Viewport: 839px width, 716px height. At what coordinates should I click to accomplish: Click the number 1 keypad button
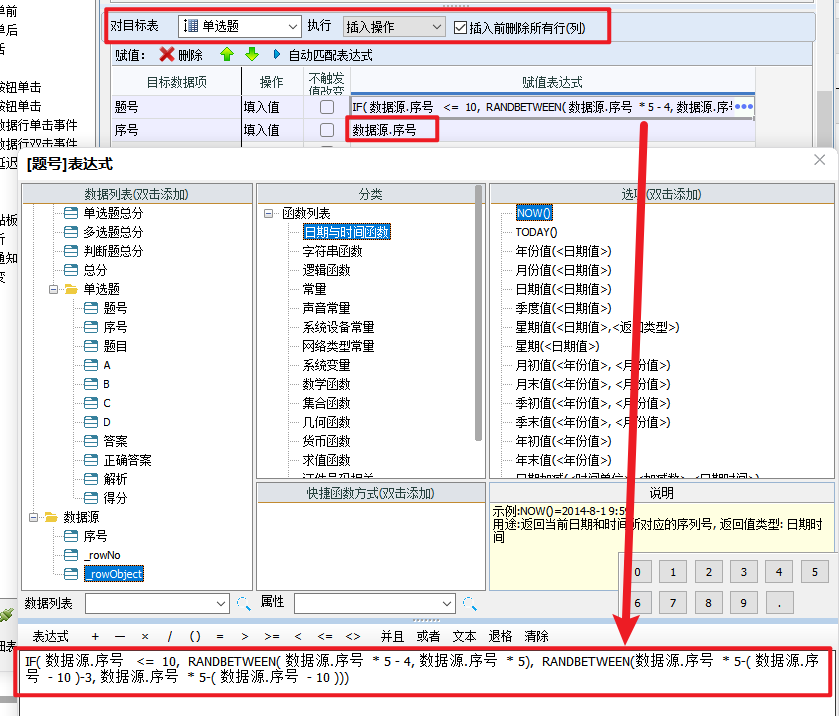pos(673,572)
